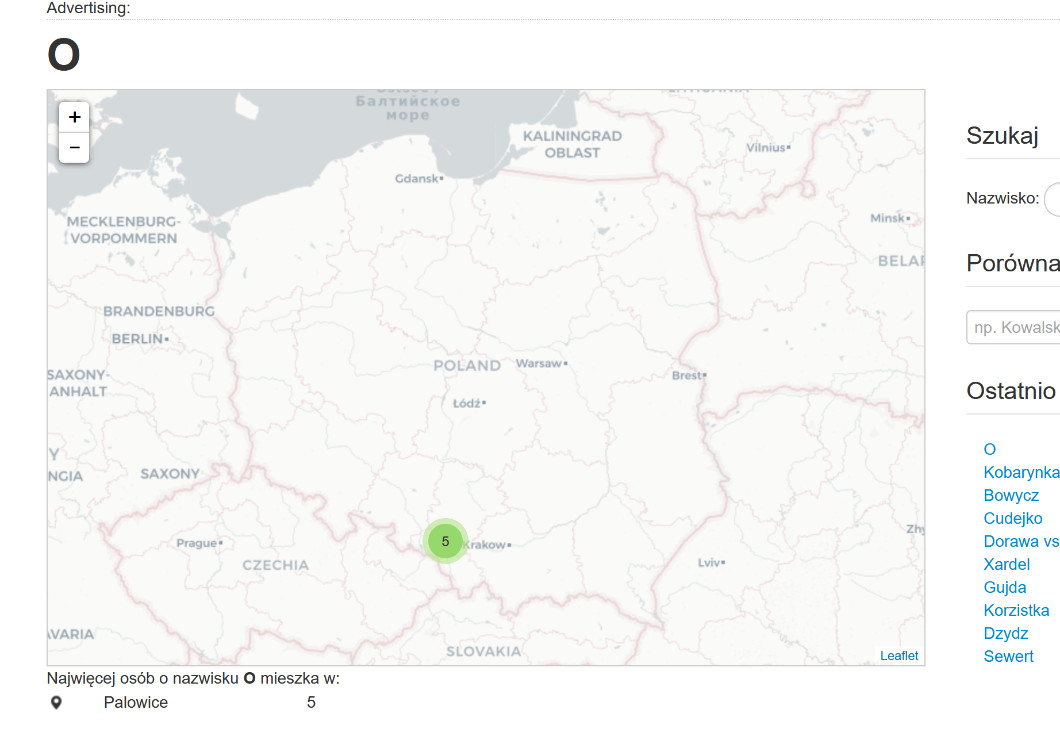Open the Kobarynka surname link
This screenshot has width=1060, height=744.
pos(1020,473)
